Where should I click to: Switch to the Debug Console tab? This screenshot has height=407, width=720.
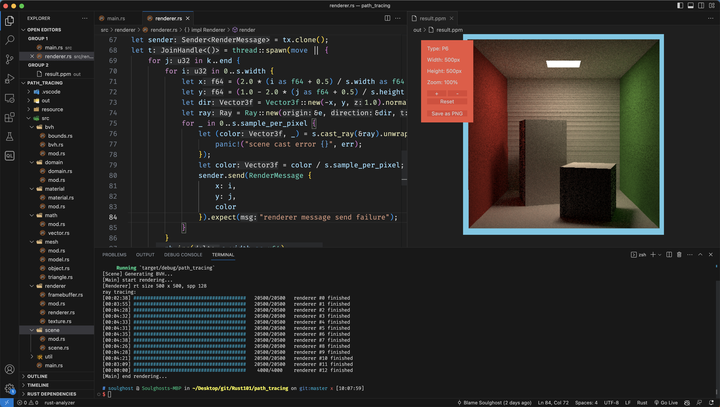(x=183, y=255)
